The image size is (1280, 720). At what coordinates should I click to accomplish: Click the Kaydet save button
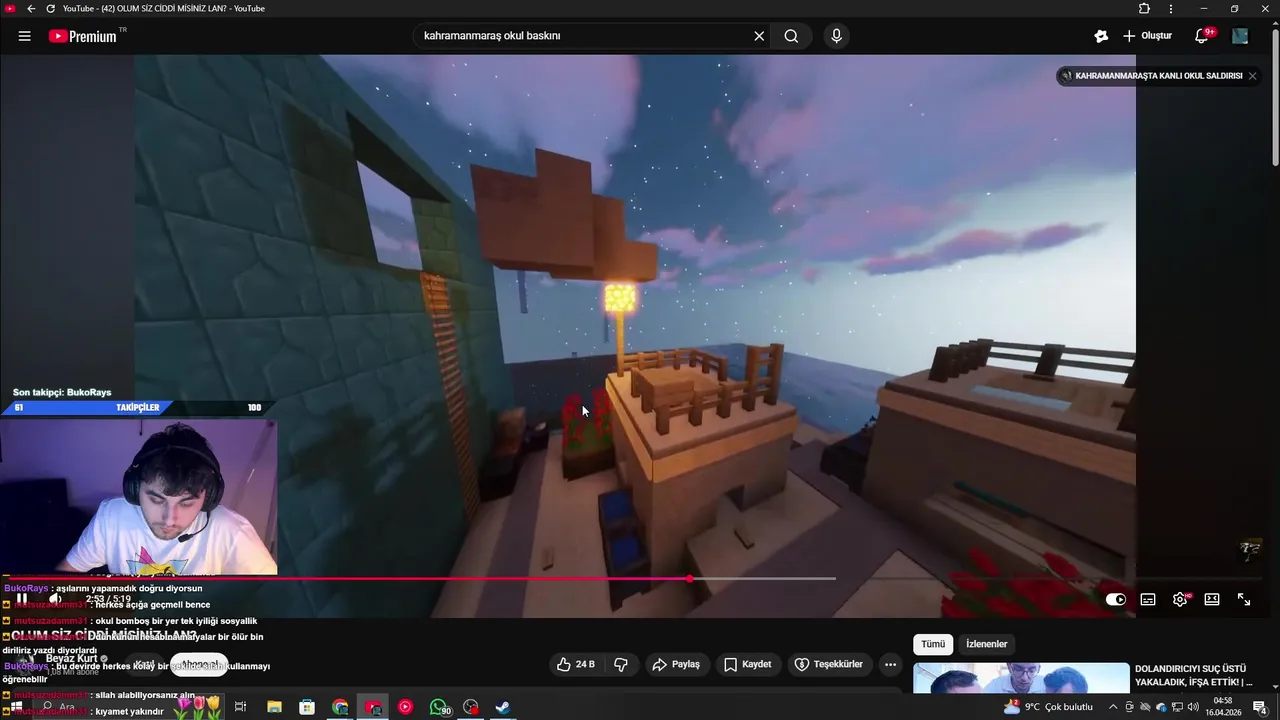coord(747,664)
